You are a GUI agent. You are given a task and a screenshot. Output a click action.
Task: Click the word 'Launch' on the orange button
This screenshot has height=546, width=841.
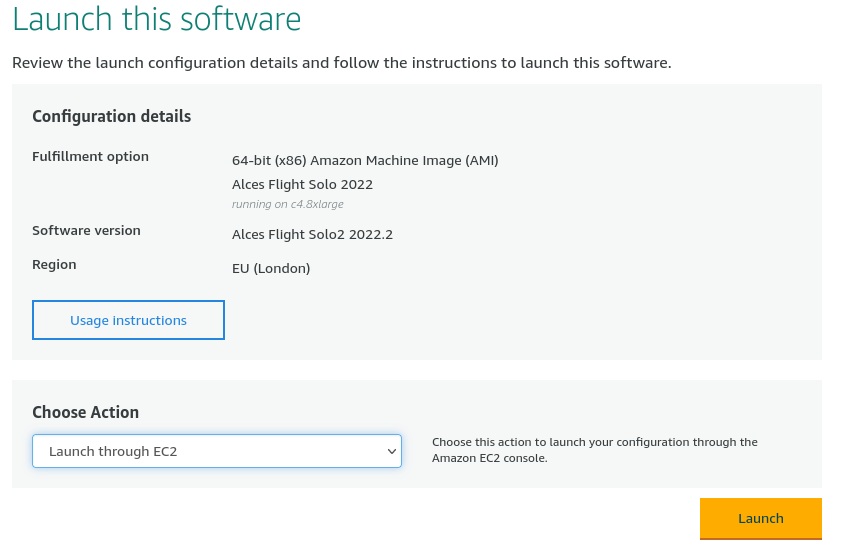click(761, 519)
